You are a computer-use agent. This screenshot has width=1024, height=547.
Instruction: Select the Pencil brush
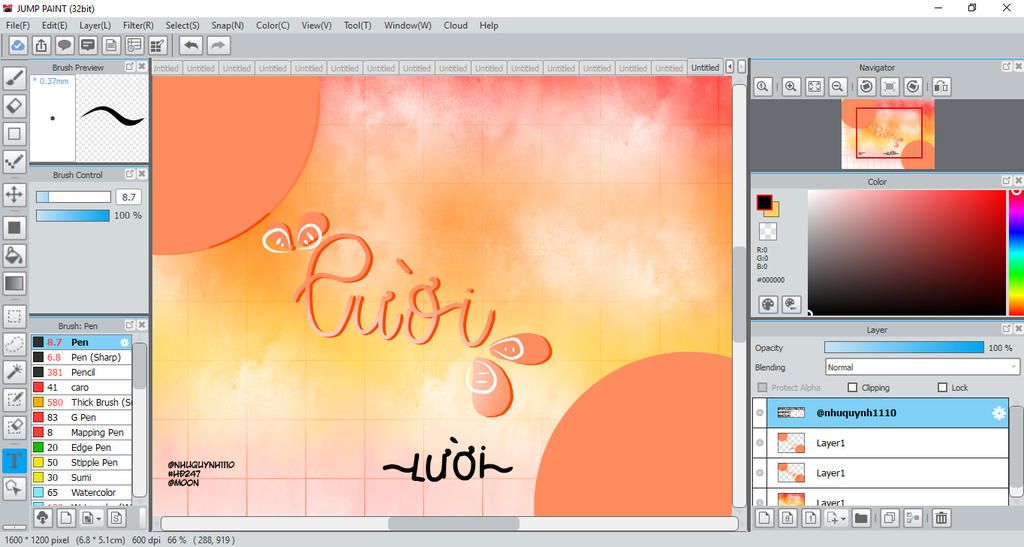82,372
